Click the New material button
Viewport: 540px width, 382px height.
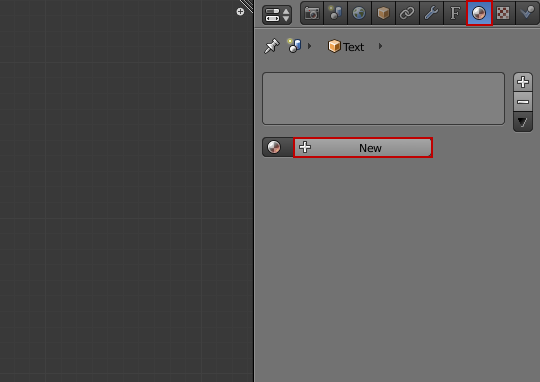[363, 148]
